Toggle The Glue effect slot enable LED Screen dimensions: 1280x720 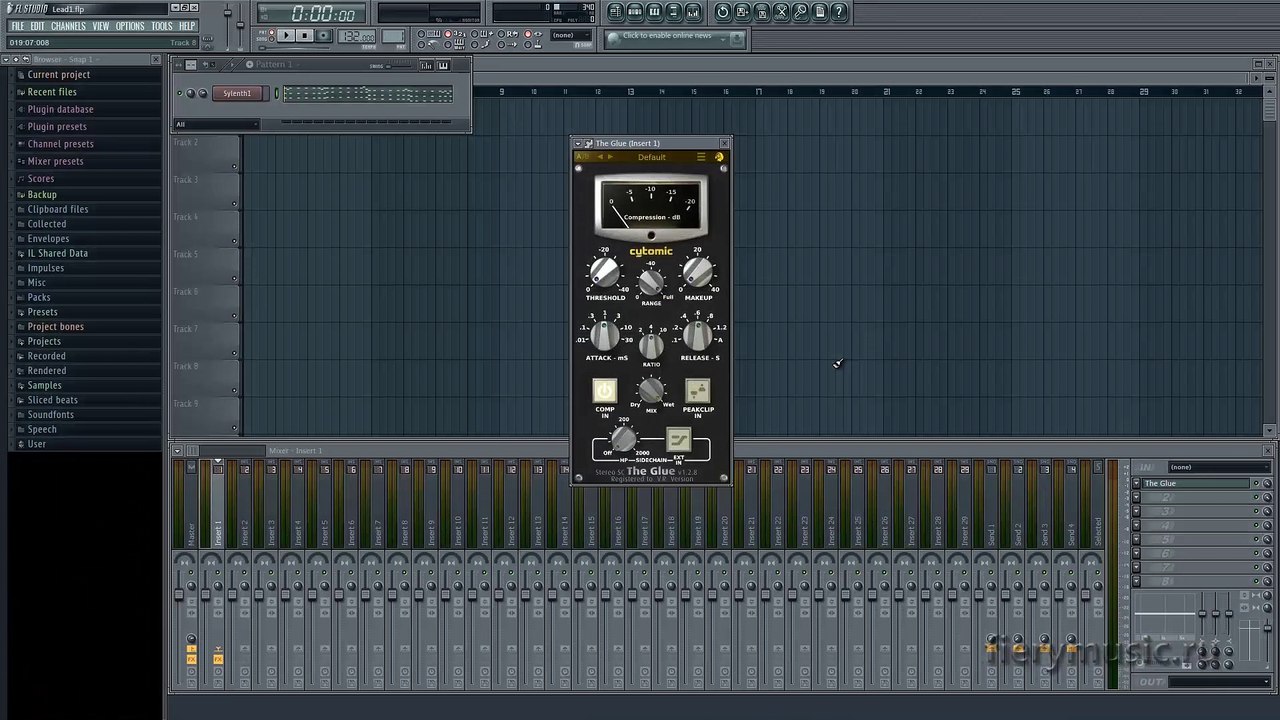tap(1255, 483)
